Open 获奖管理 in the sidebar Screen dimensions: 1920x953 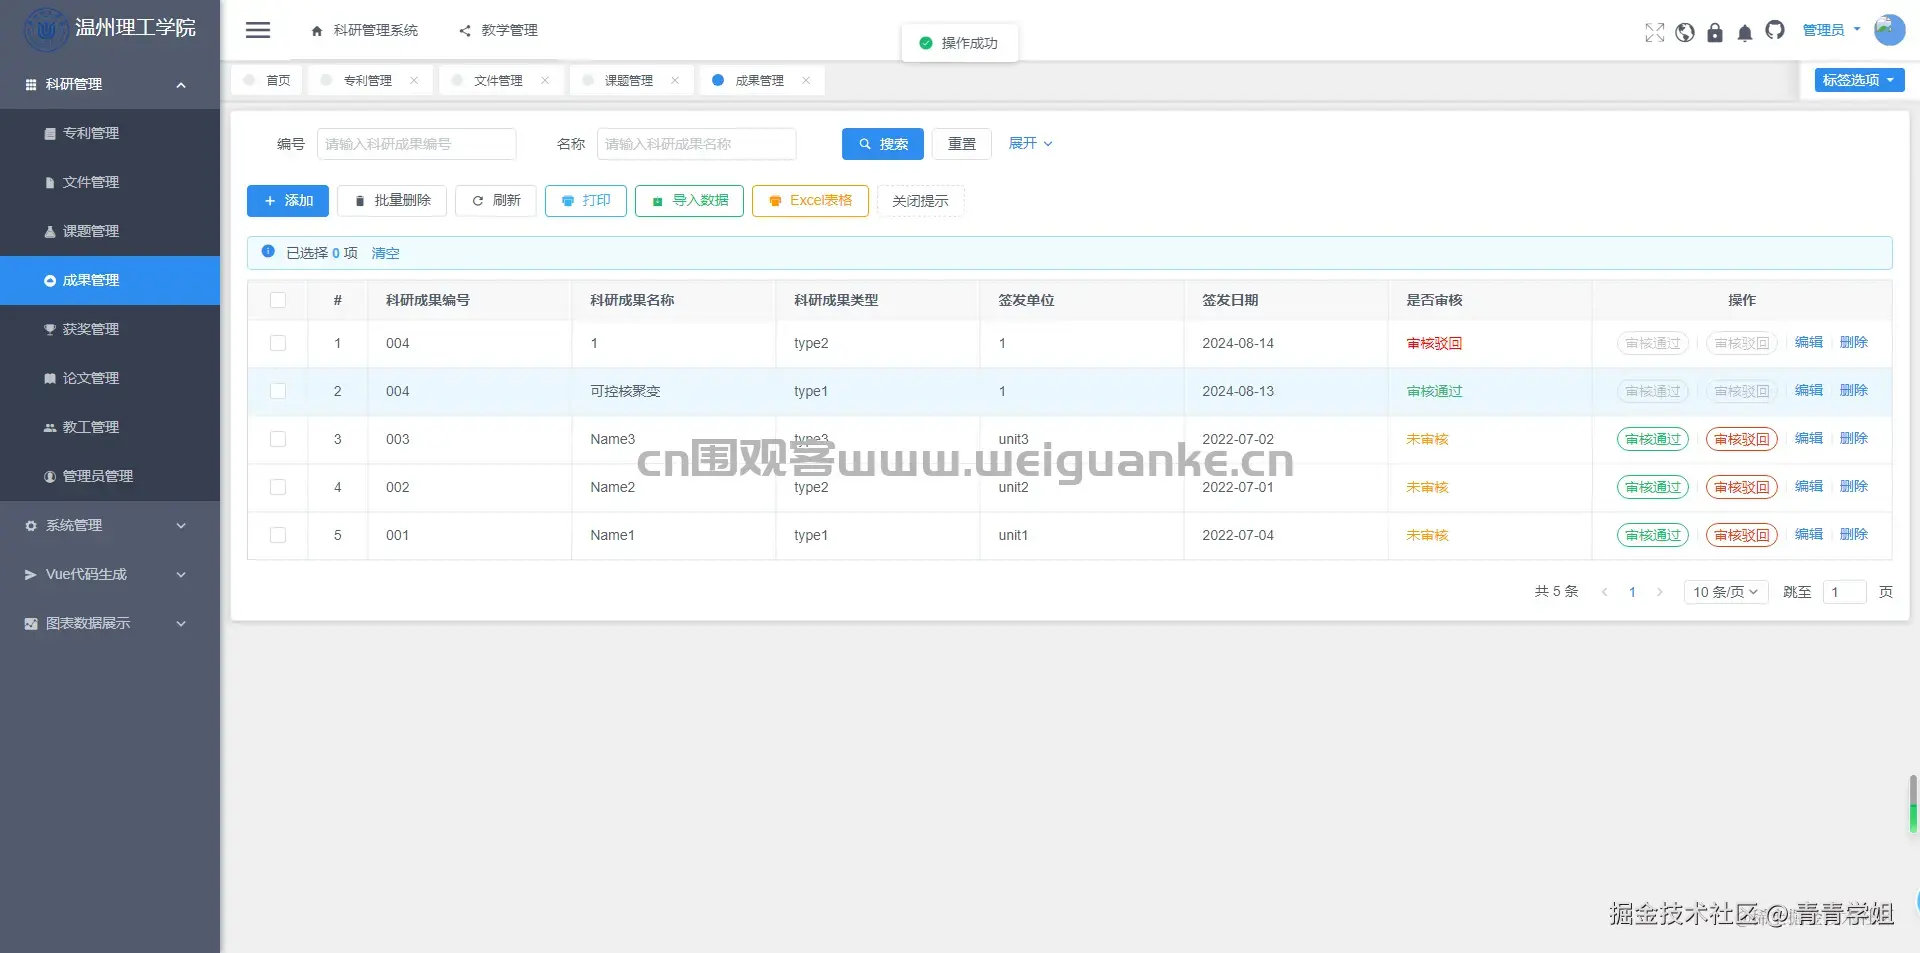click(110, 329)
